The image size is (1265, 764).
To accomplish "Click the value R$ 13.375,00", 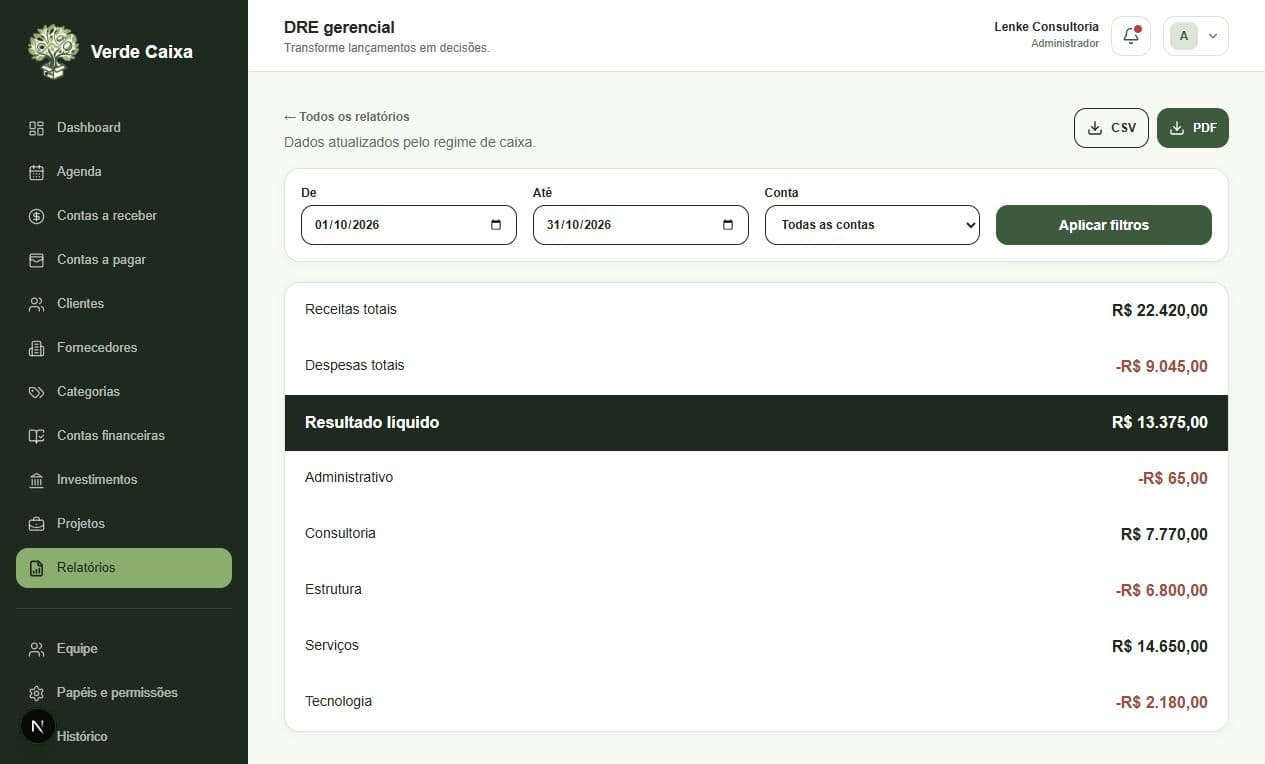I will (x=1160, y=423).
